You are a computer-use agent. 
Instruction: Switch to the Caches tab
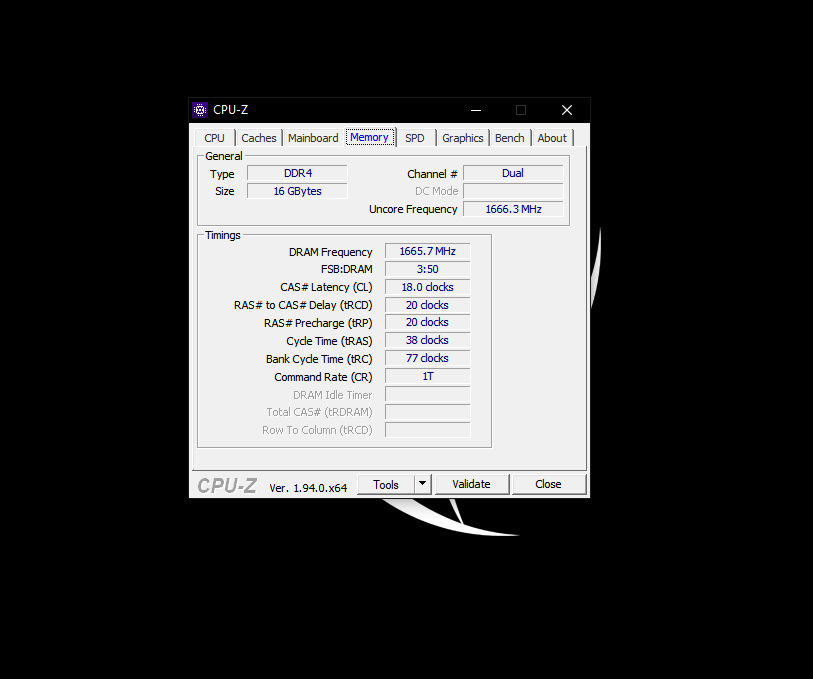click(259, 138)
